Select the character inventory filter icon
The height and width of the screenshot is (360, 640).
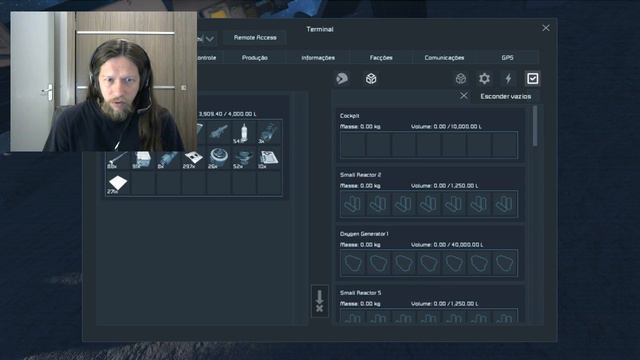(342, 78)
